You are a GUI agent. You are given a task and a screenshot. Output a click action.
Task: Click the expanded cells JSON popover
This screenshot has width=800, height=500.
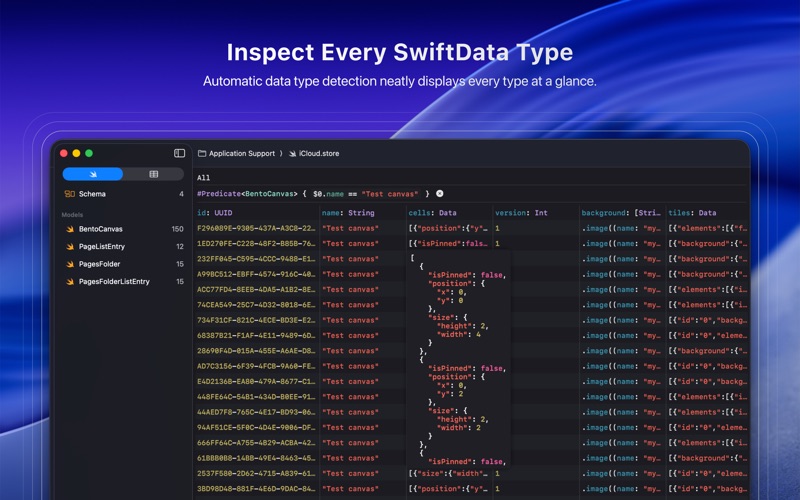(x=458, y=358)
